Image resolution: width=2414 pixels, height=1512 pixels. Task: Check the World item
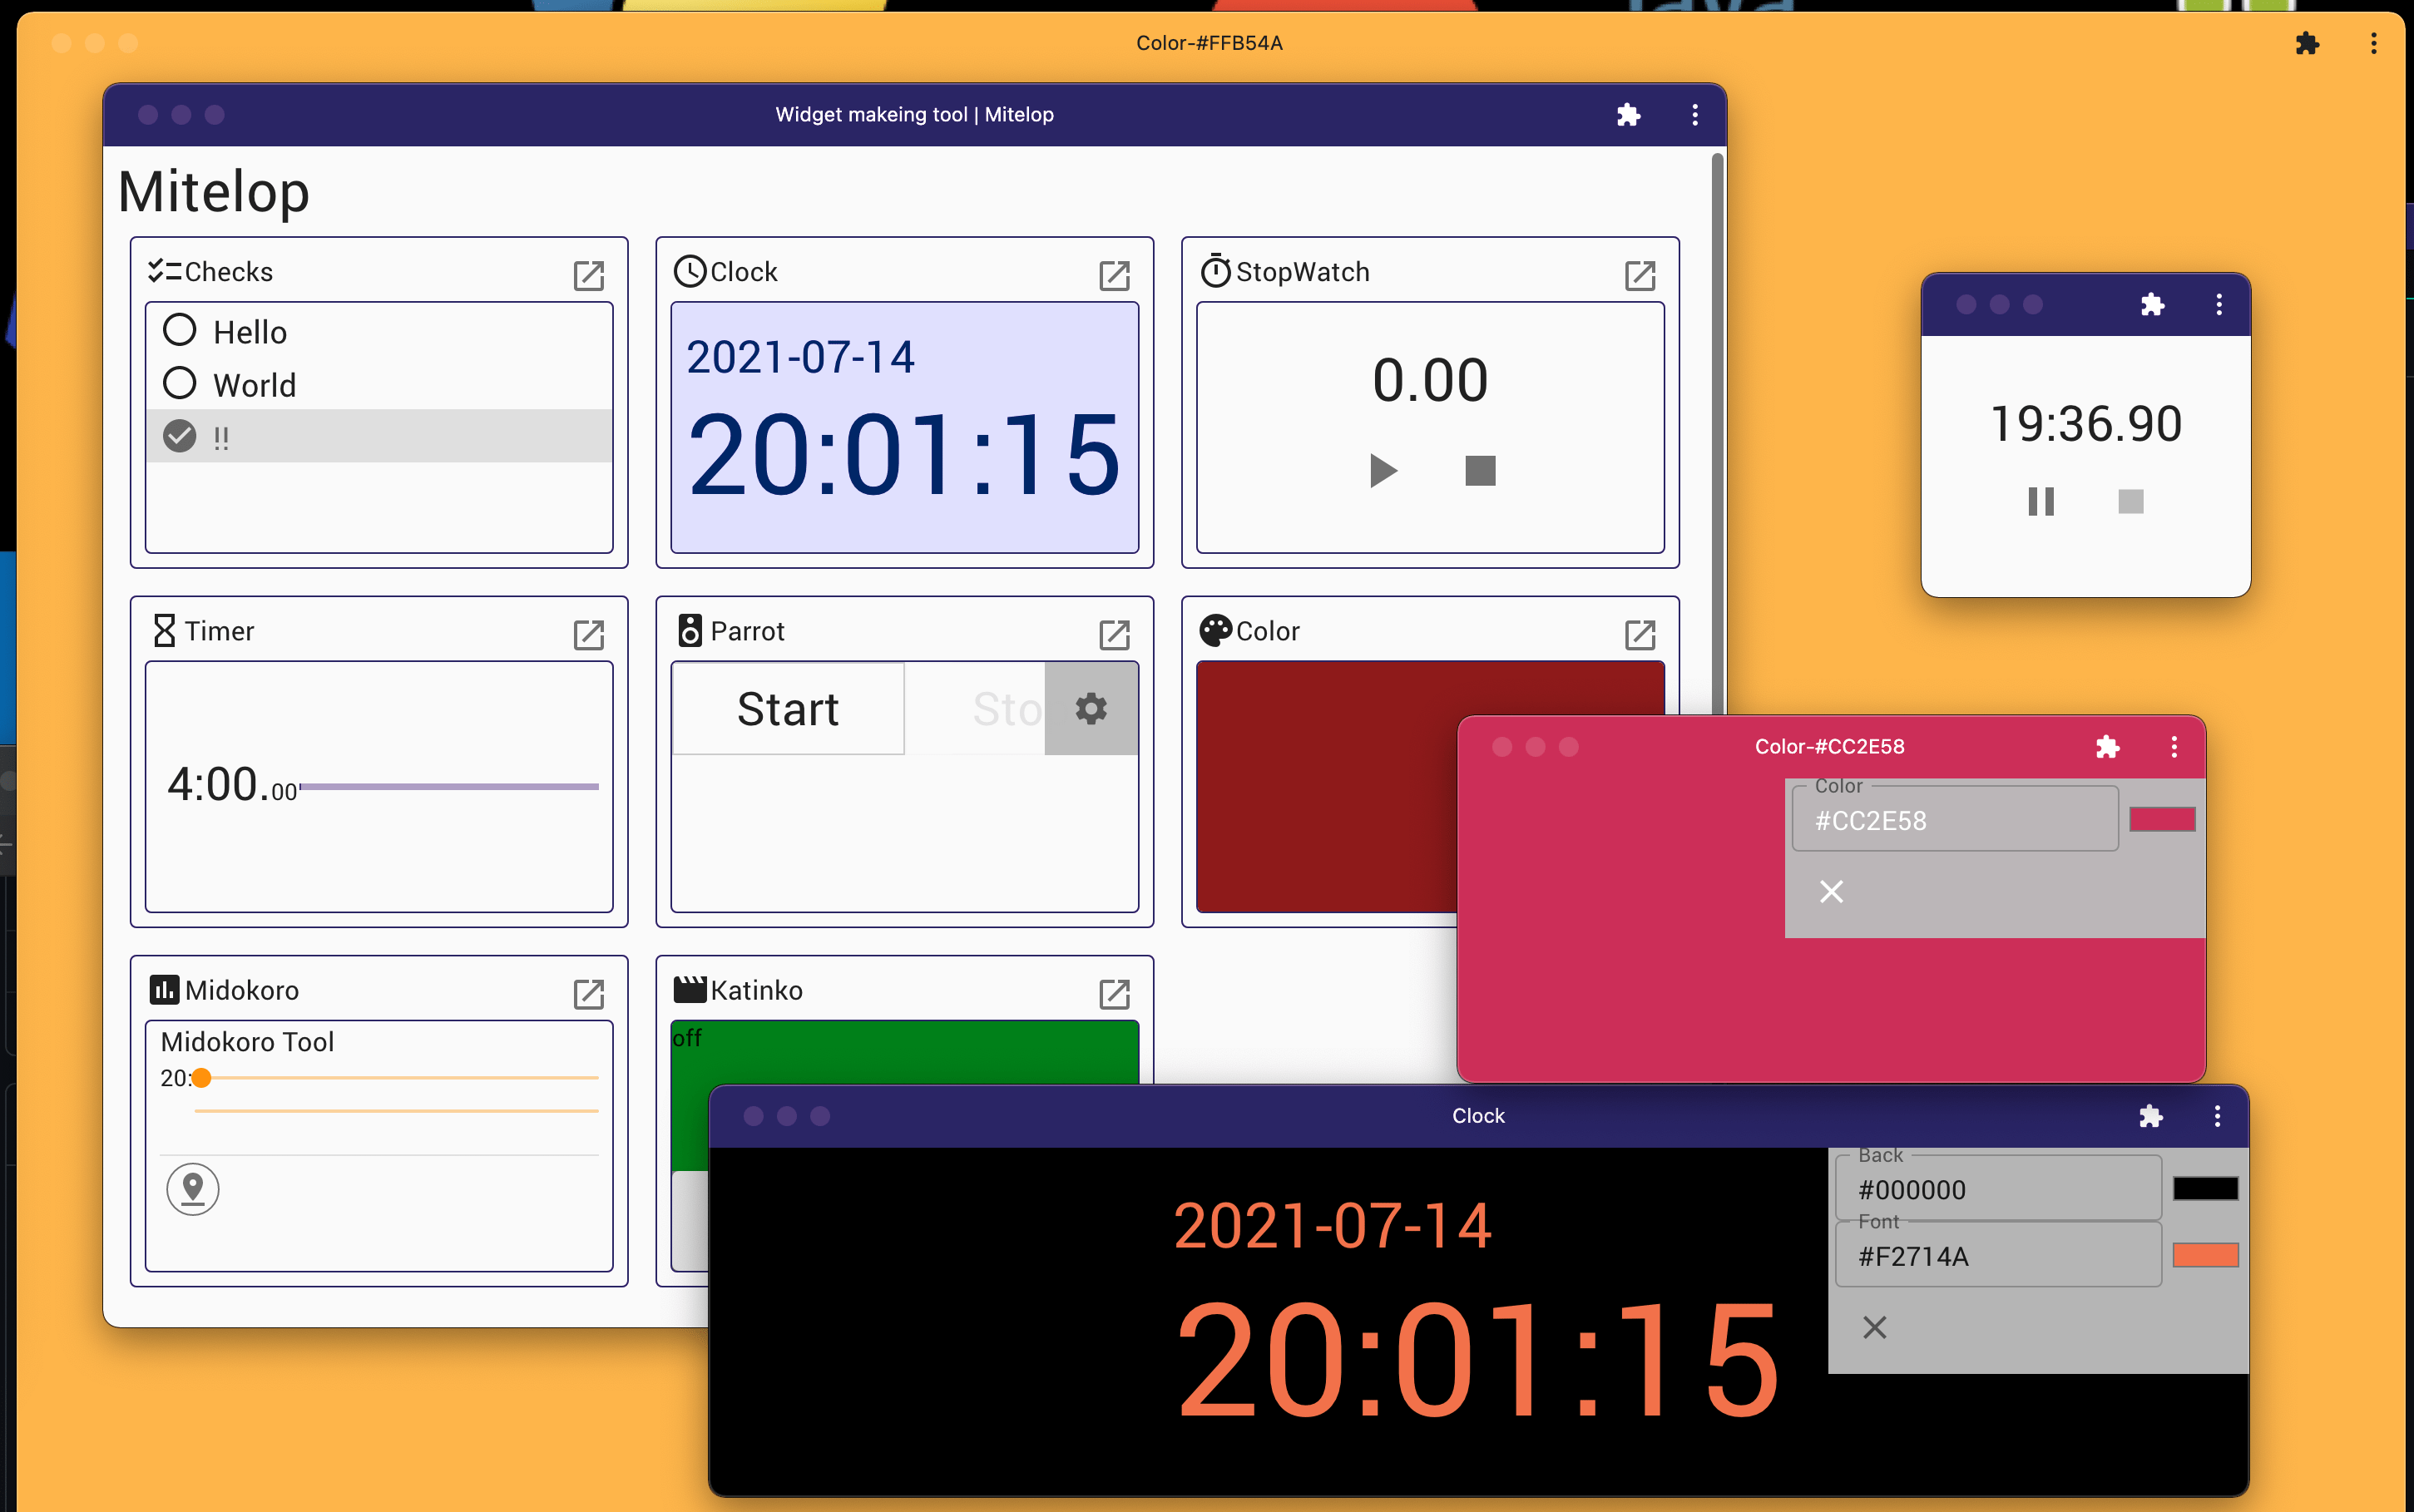tap(180, 383)
